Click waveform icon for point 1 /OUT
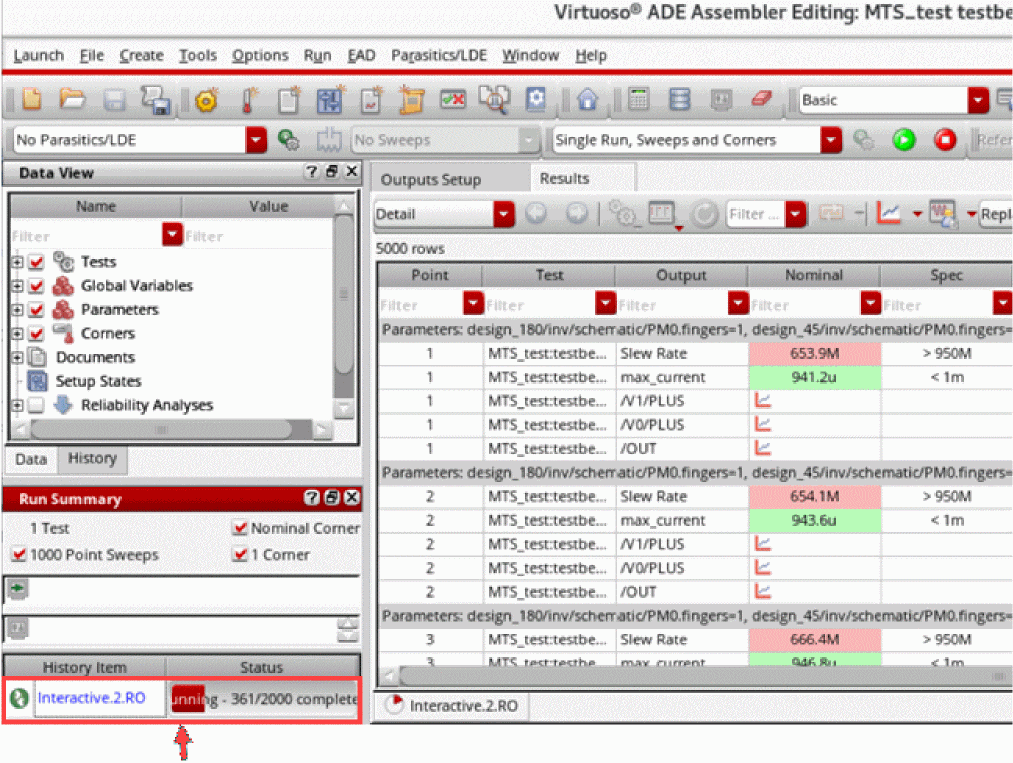The width and height of the screenshot is (1013, 763). tap(763, 448)
